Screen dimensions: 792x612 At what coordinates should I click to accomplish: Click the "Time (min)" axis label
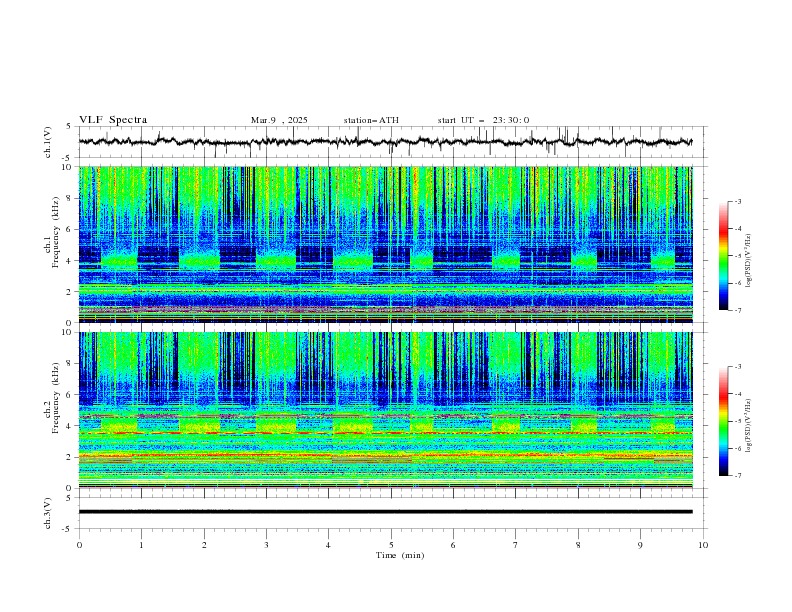400,555
